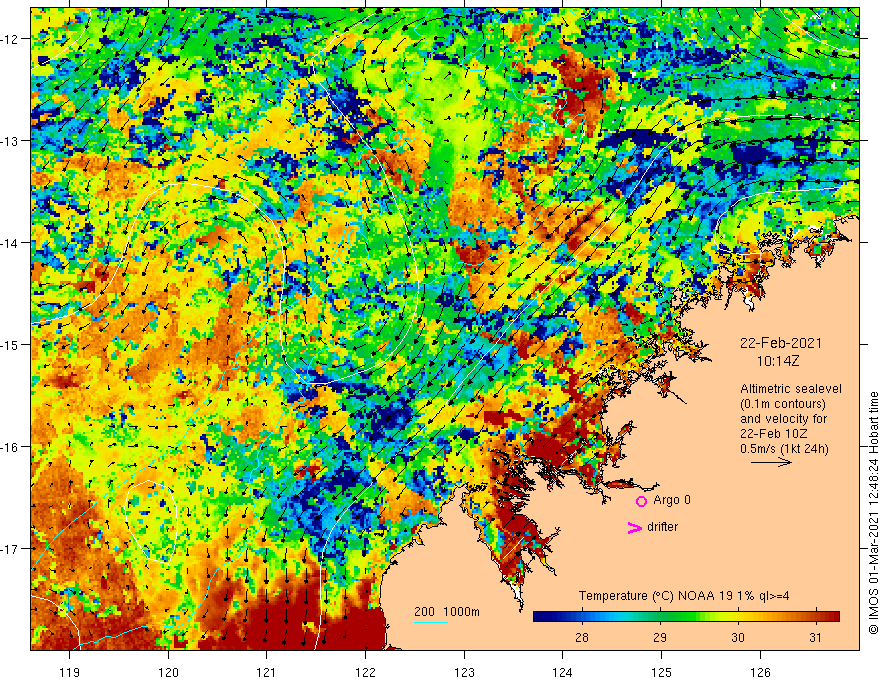This screenshot has width=880, height=680.
Task: Click the '28' colorbar tick label
Action: point(581,637)
